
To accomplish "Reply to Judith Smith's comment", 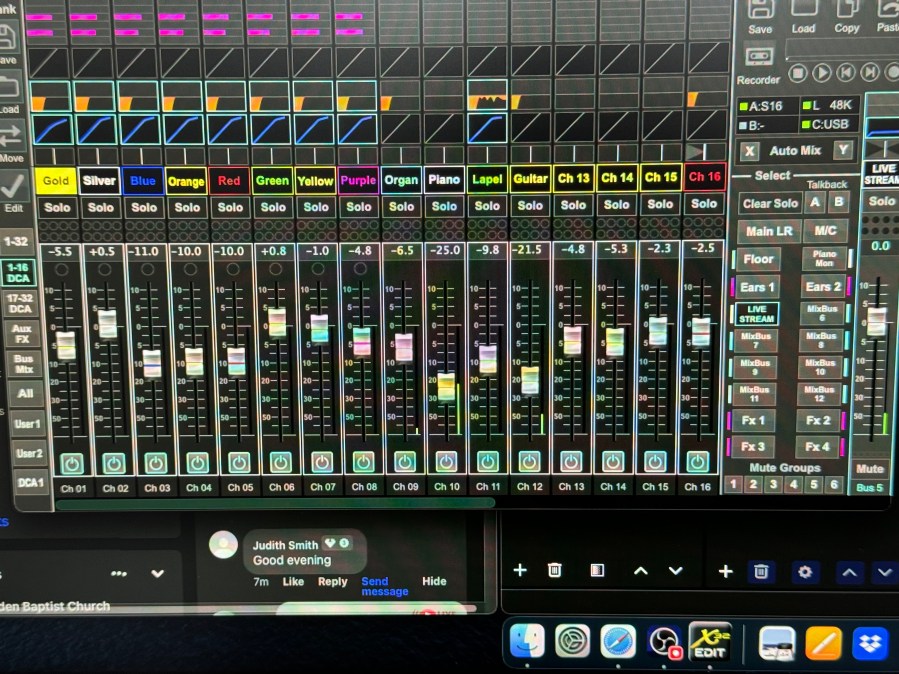I will [x=332, y=582].
